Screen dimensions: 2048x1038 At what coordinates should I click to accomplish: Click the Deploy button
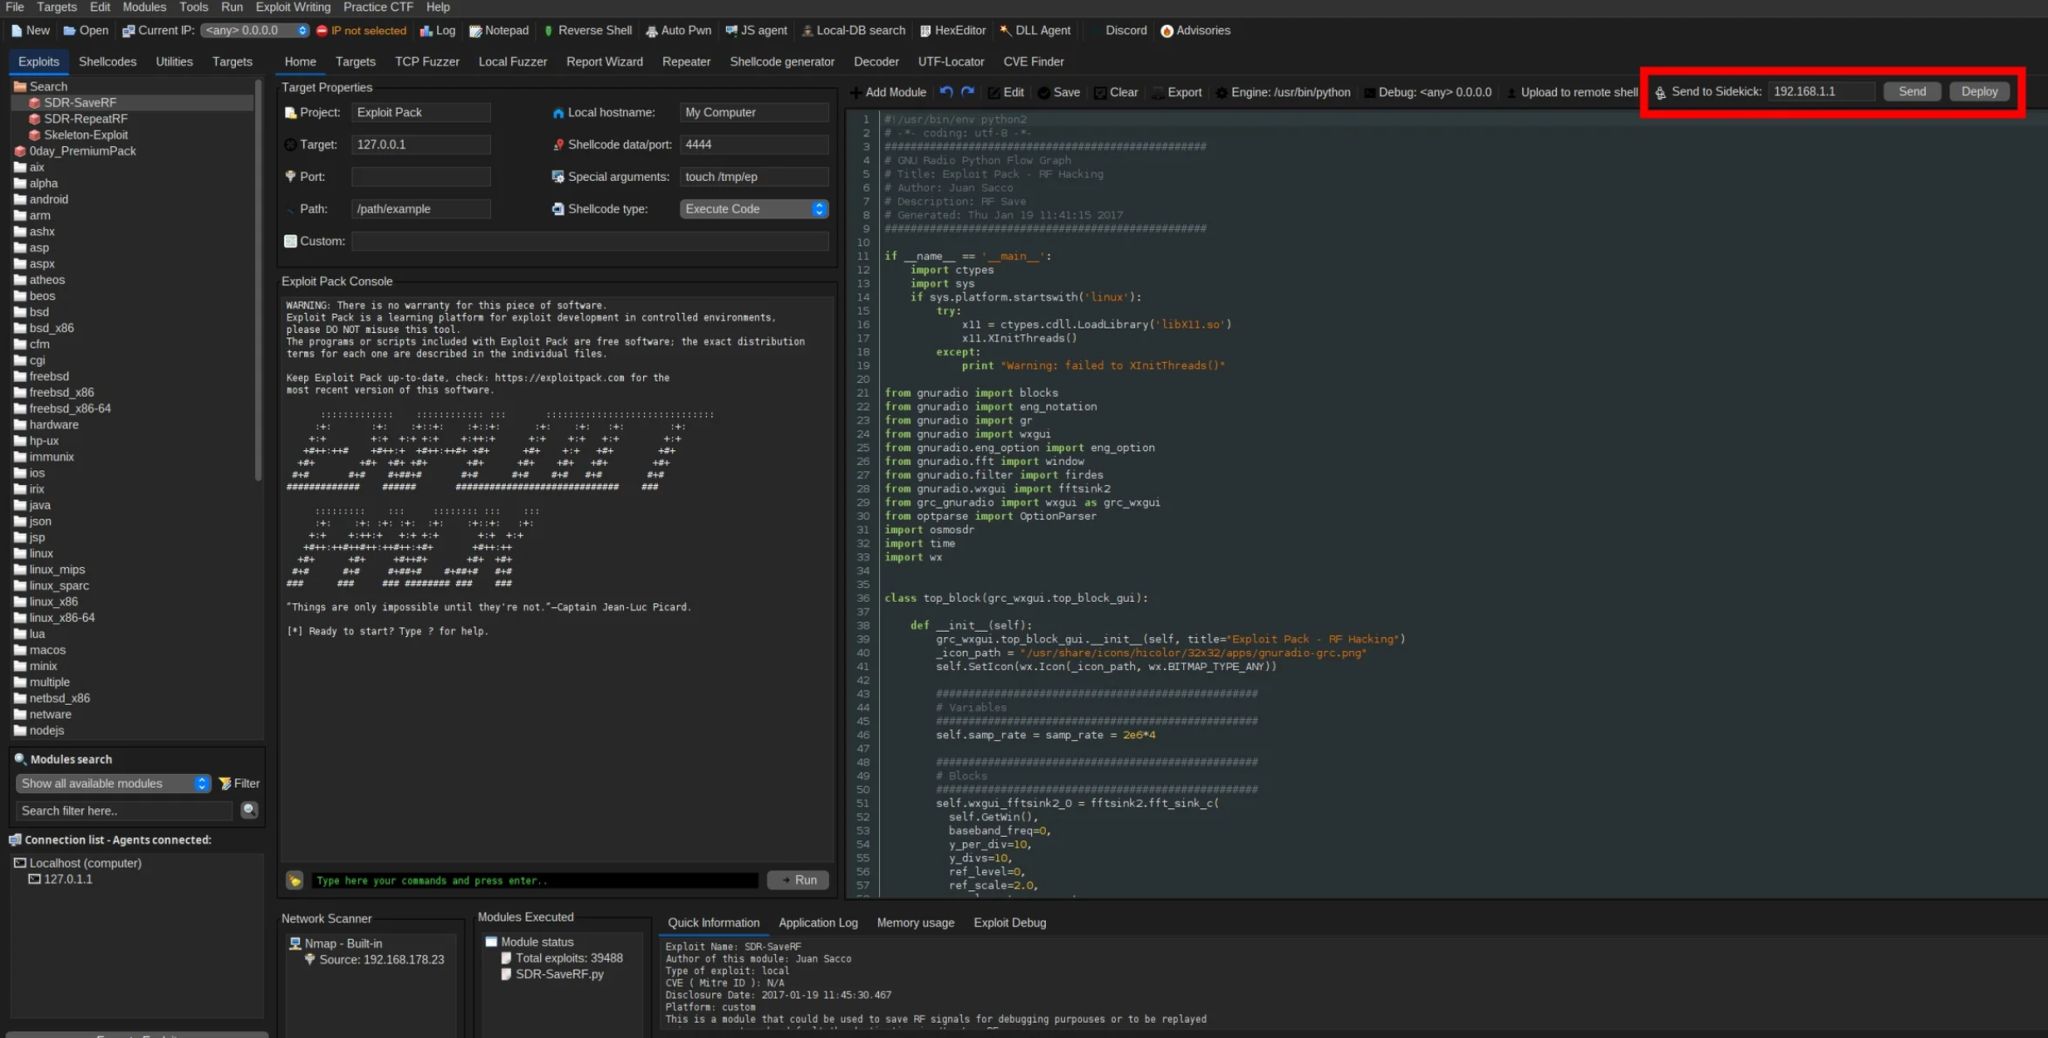click(1978, 92)
